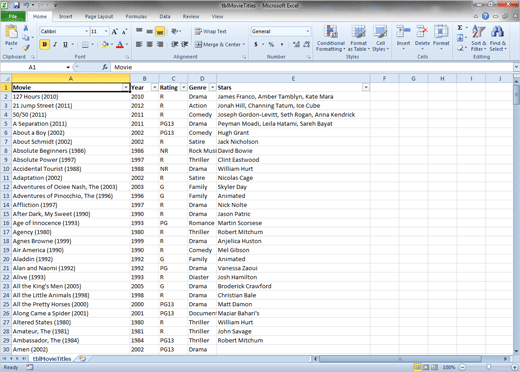Select column E header
520x372 pixels.
[x=293, y=79]
